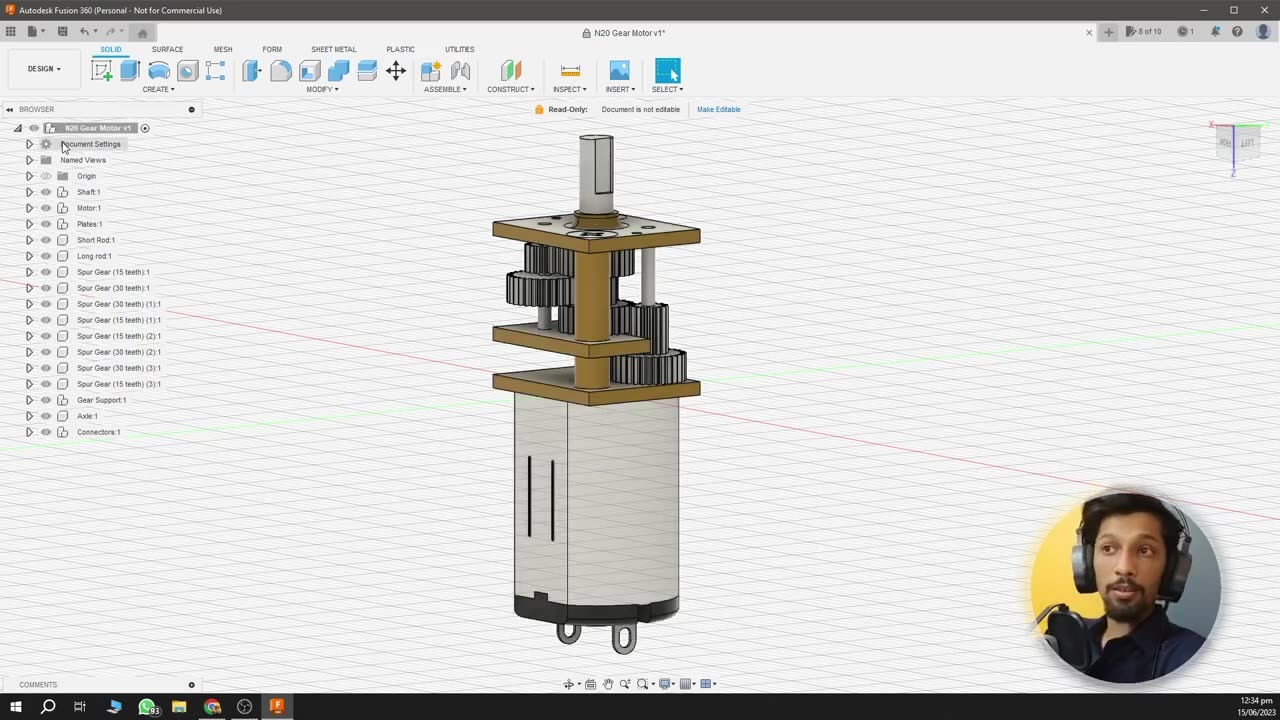This screenshot has height=720, width=1280.
Task: Select the Revolve tool
Action: pyautogui.click(x=158, y=70)
